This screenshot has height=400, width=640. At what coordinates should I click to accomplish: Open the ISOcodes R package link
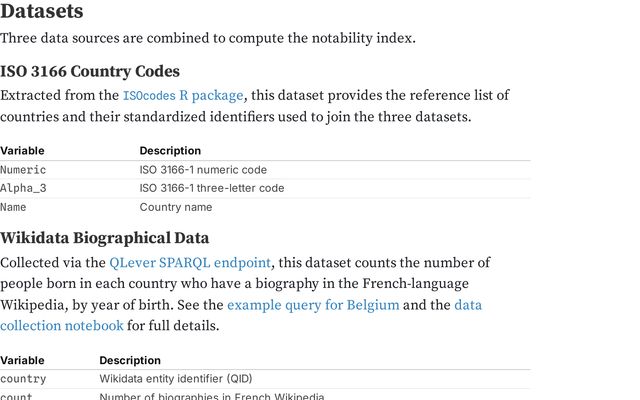click(x=182, y=96)
